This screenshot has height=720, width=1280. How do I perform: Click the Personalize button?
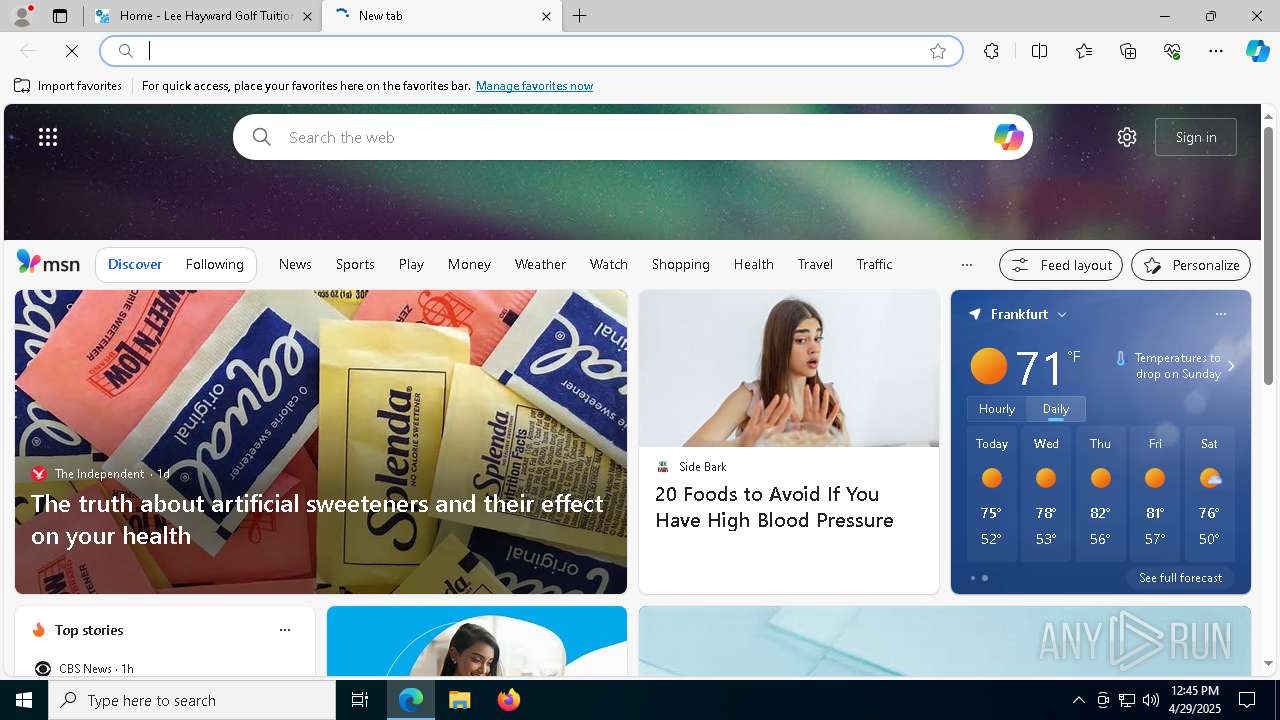point(1191,265)
